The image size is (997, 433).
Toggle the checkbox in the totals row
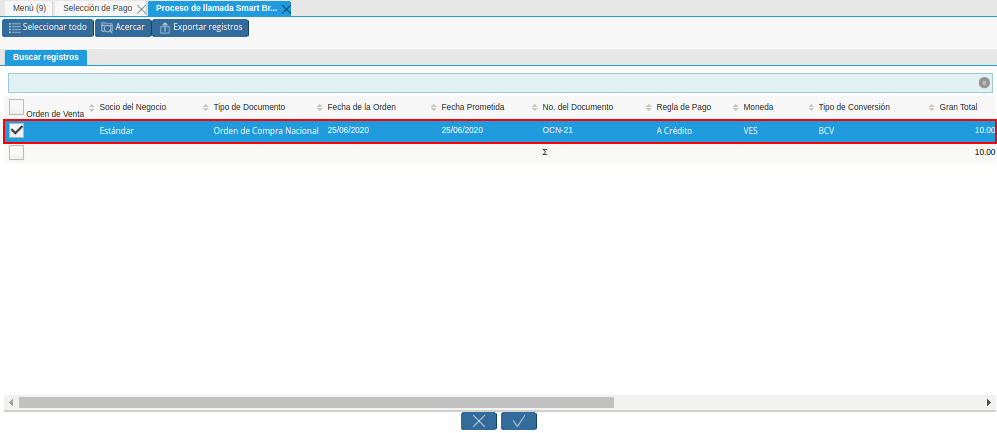(17, 153)
